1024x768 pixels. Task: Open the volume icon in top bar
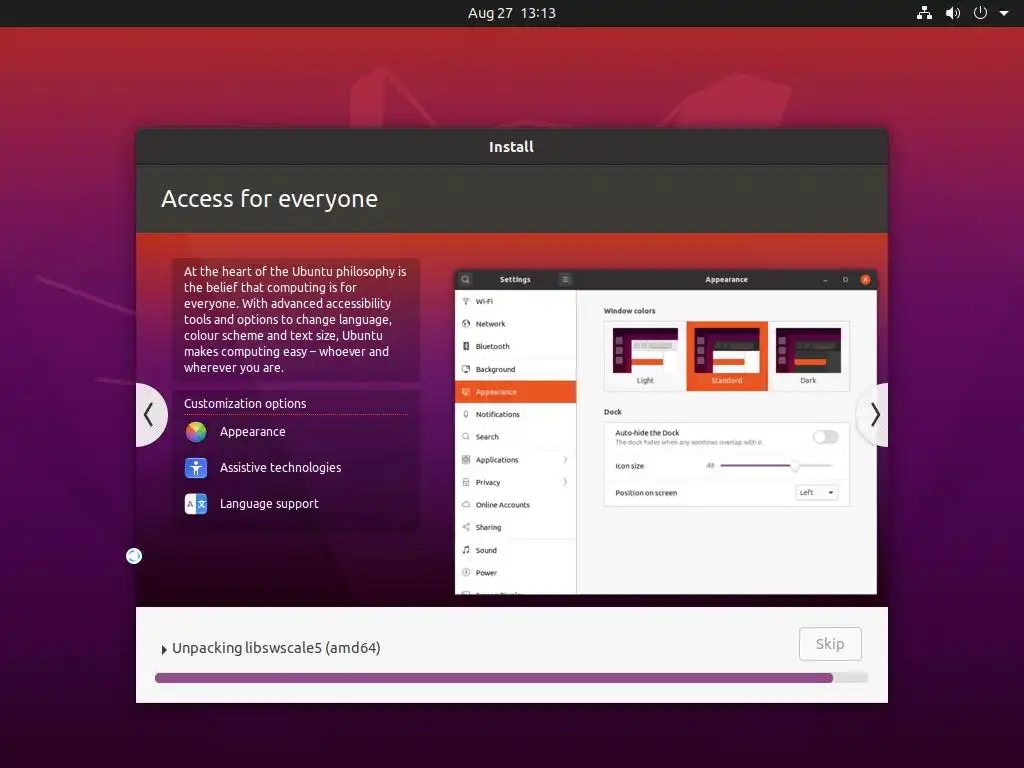point(953,13)
